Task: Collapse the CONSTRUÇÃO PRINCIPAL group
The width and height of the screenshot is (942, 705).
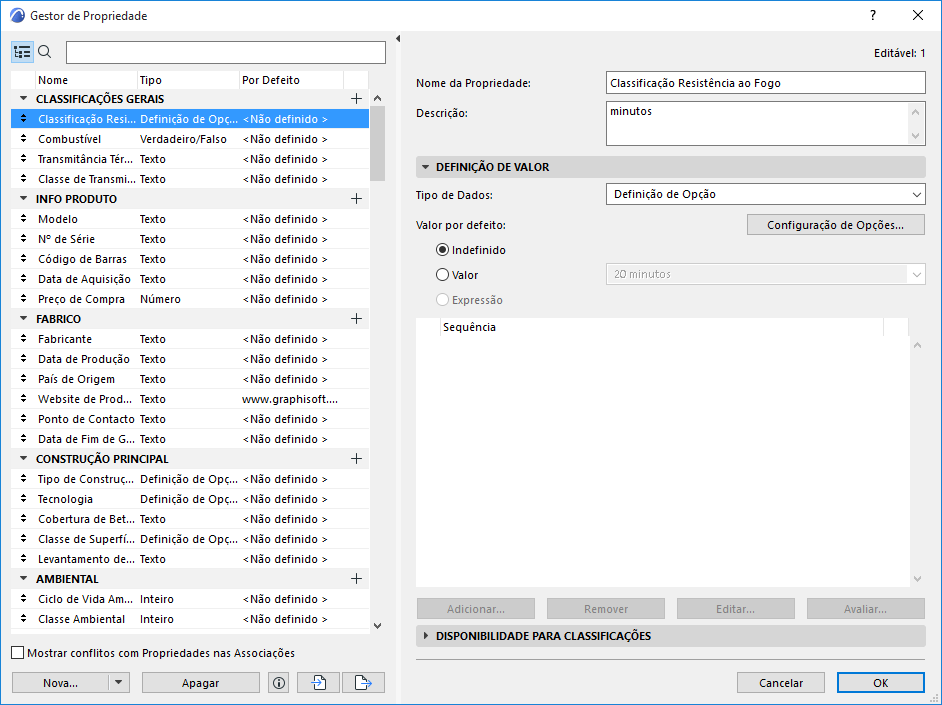Action: [x=23, y=459]
